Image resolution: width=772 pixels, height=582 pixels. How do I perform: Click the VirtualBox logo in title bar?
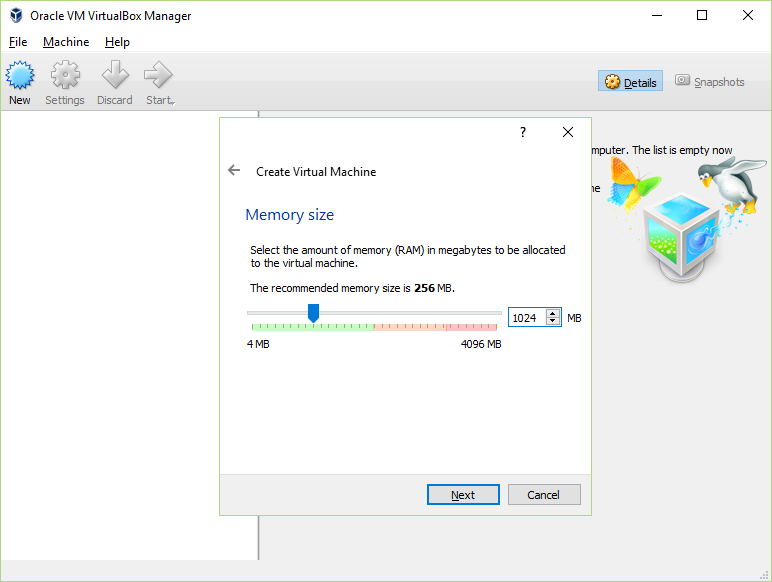16,15
